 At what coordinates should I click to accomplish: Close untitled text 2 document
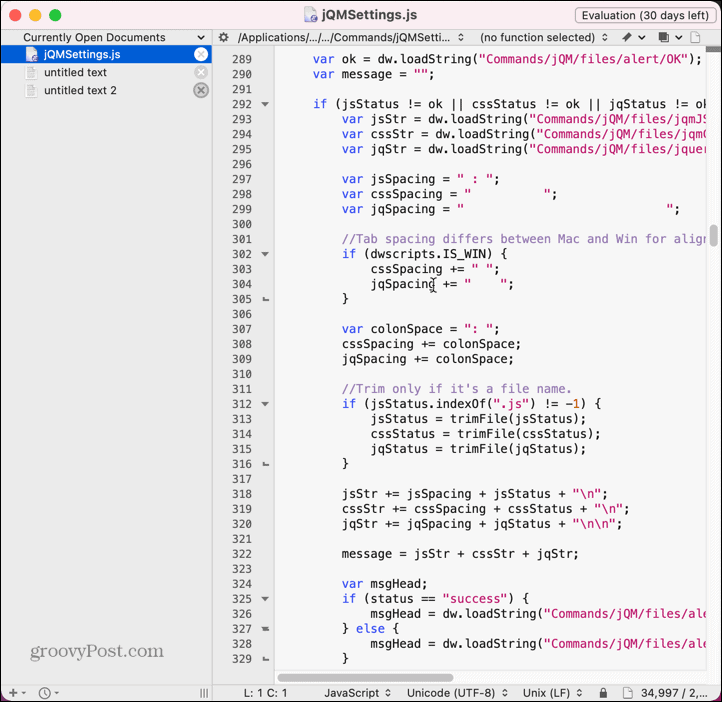[x=201, y=90]
